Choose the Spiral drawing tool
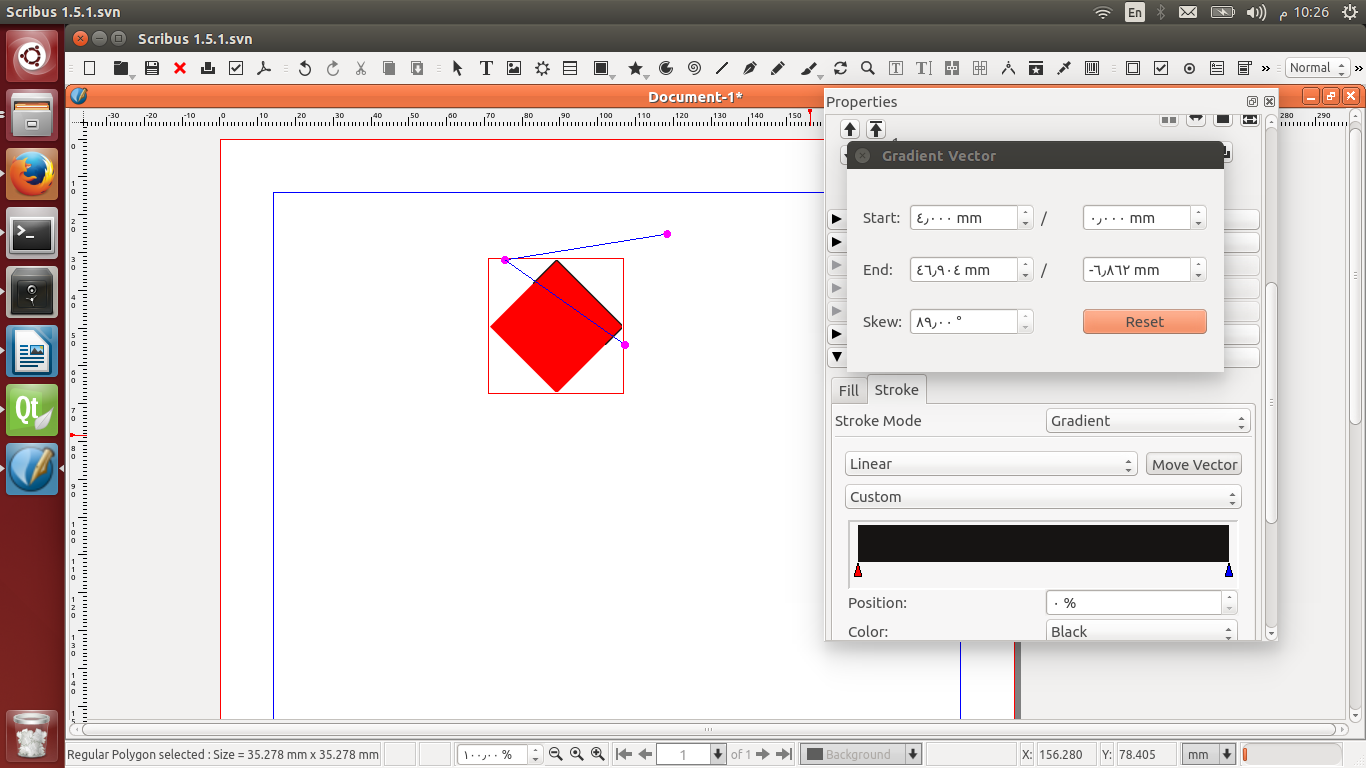Image resolution: width=1366 pixels, height=768 pixels. click(694, 68)
